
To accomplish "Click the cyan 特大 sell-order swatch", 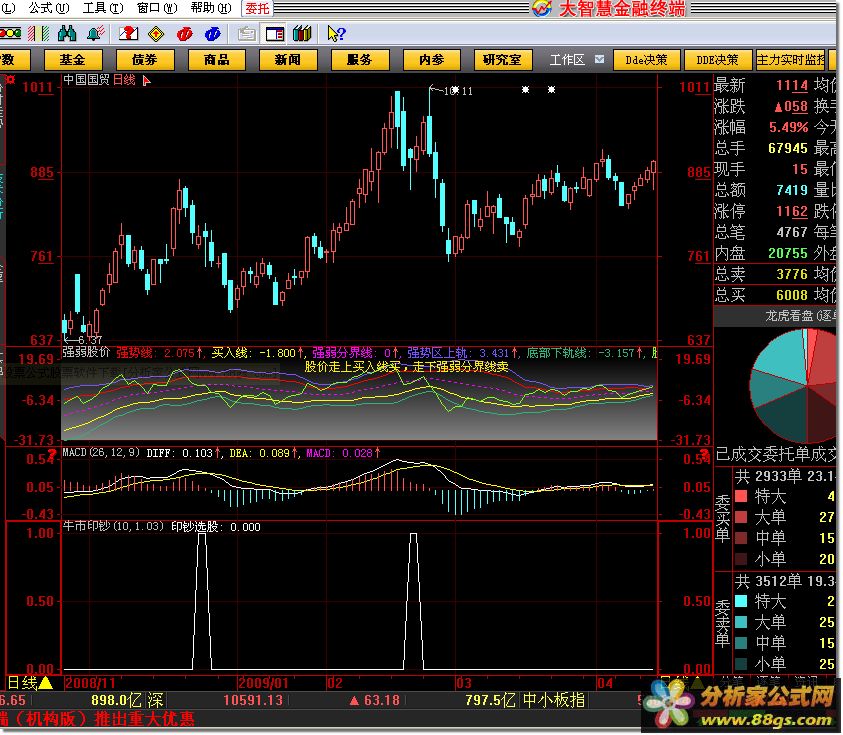I will click(x=741, y=601).
